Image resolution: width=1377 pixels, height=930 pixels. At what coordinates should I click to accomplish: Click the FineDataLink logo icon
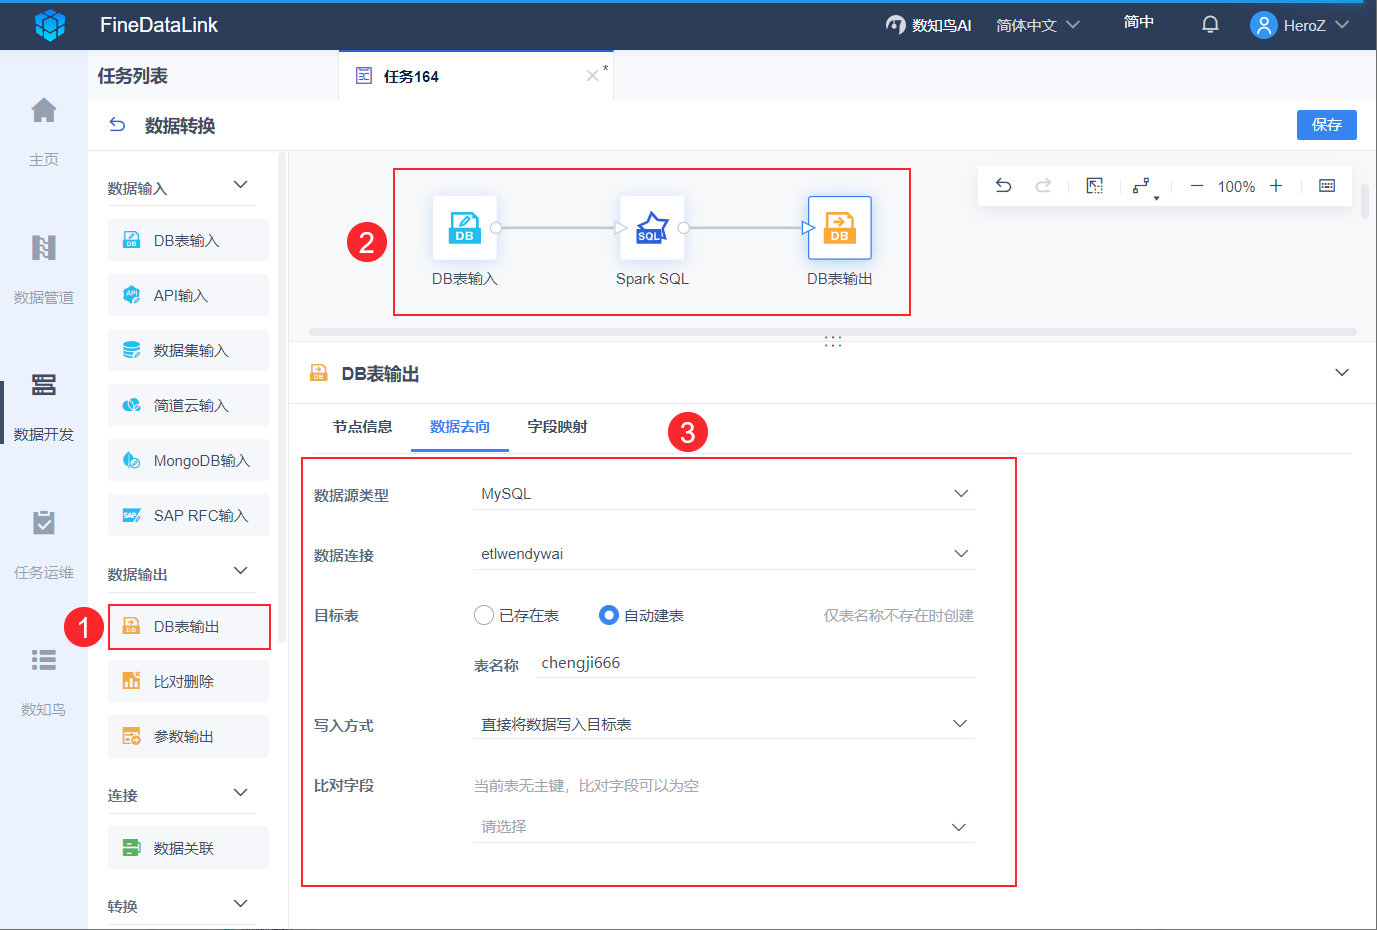click(x=50, y=25)
